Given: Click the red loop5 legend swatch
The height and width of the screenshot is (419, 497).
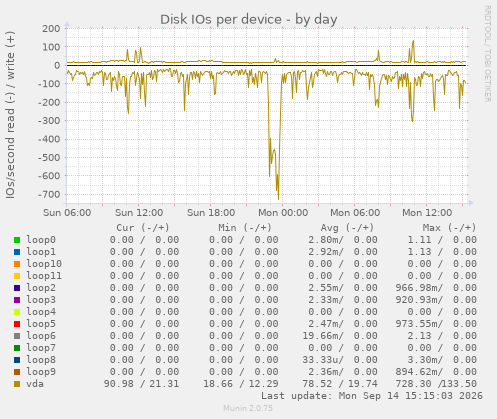Looking at the screenshot, I should (x=17, y=324).
